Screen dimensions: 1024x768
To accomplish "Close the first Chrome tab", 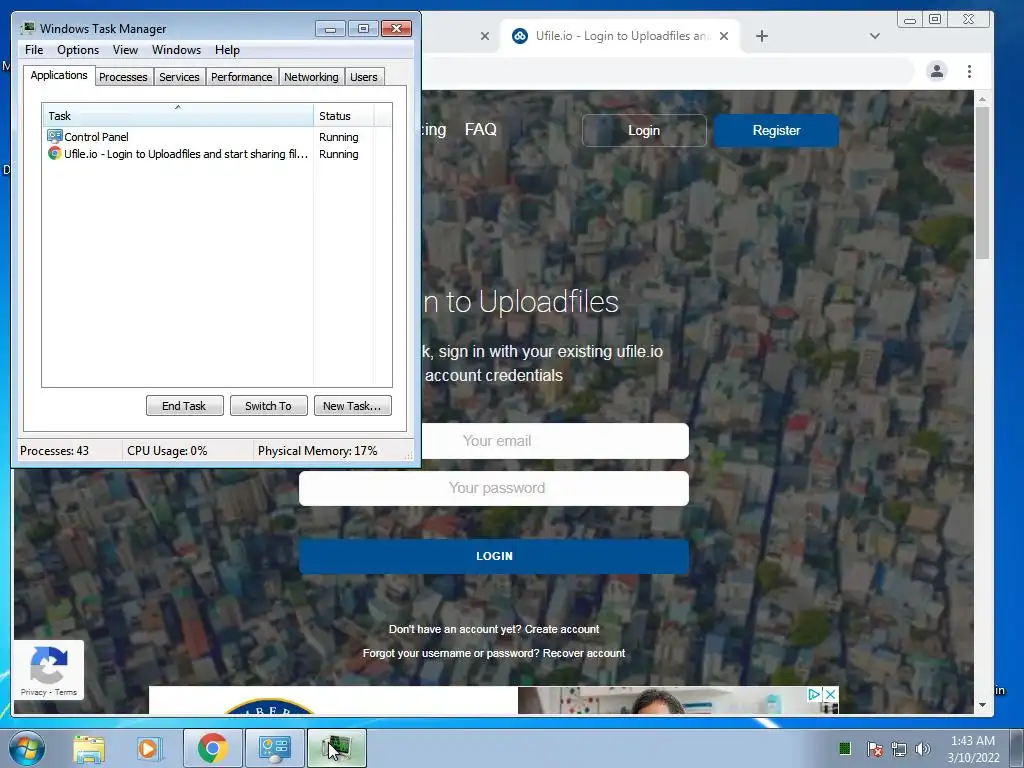I will point(485,36).
